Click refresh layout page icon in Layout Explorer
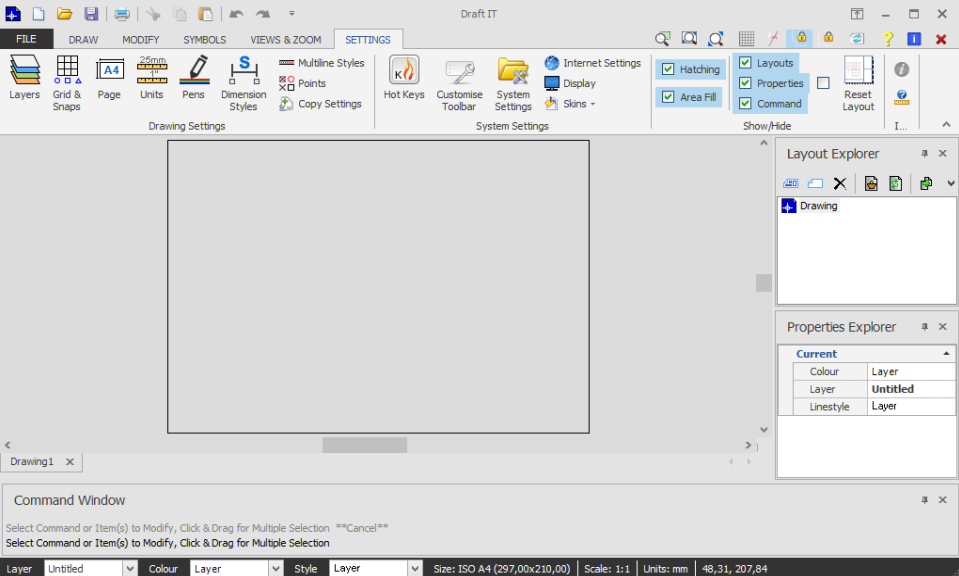Screen dimensions: 959x576 895,183
